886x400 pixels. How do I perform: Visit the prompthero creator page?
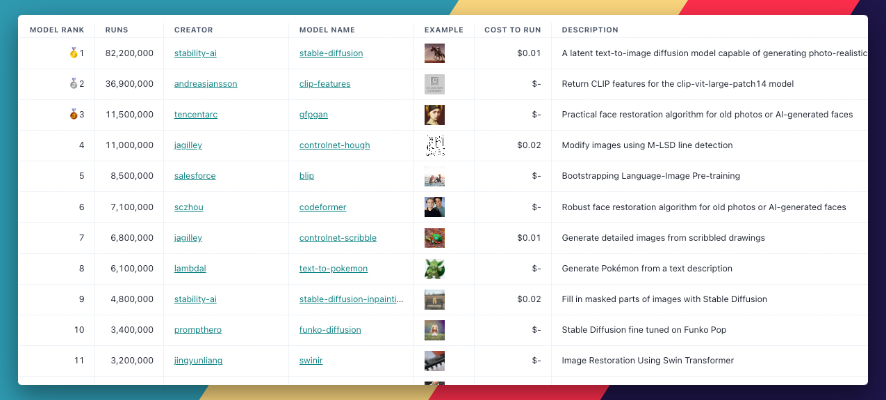[x=198, y=329]
